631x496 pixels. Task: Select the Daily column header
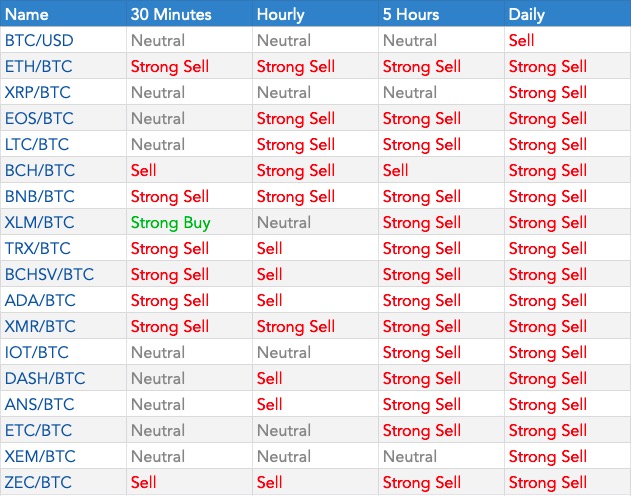point(527,14)
